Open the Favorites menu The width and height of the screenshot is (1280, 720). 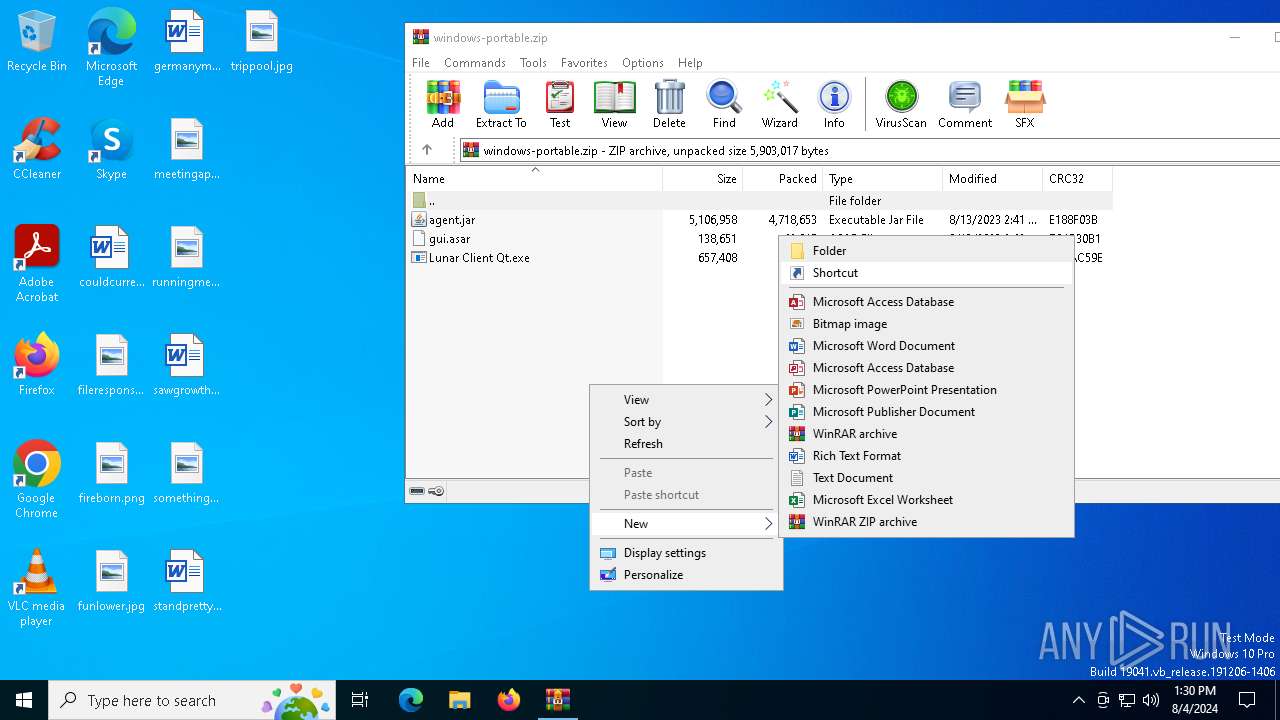point(584,62)
